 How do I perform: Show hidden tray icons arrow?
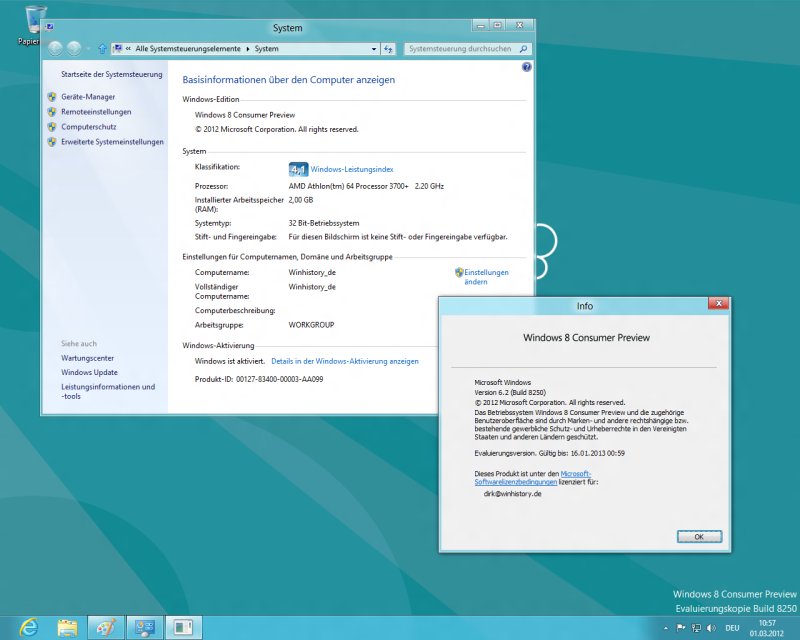665,628
